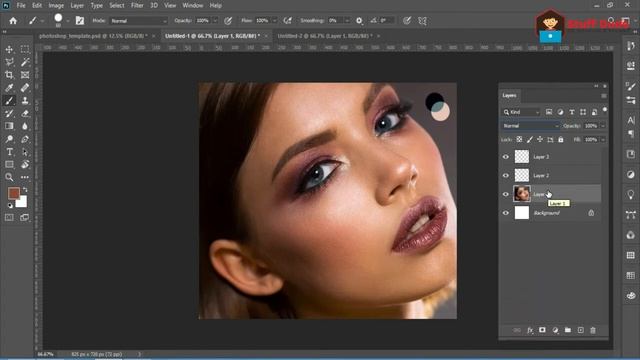
Task: Toggle Edit in Quick Mask mode
Action: [x=9, y=218]
